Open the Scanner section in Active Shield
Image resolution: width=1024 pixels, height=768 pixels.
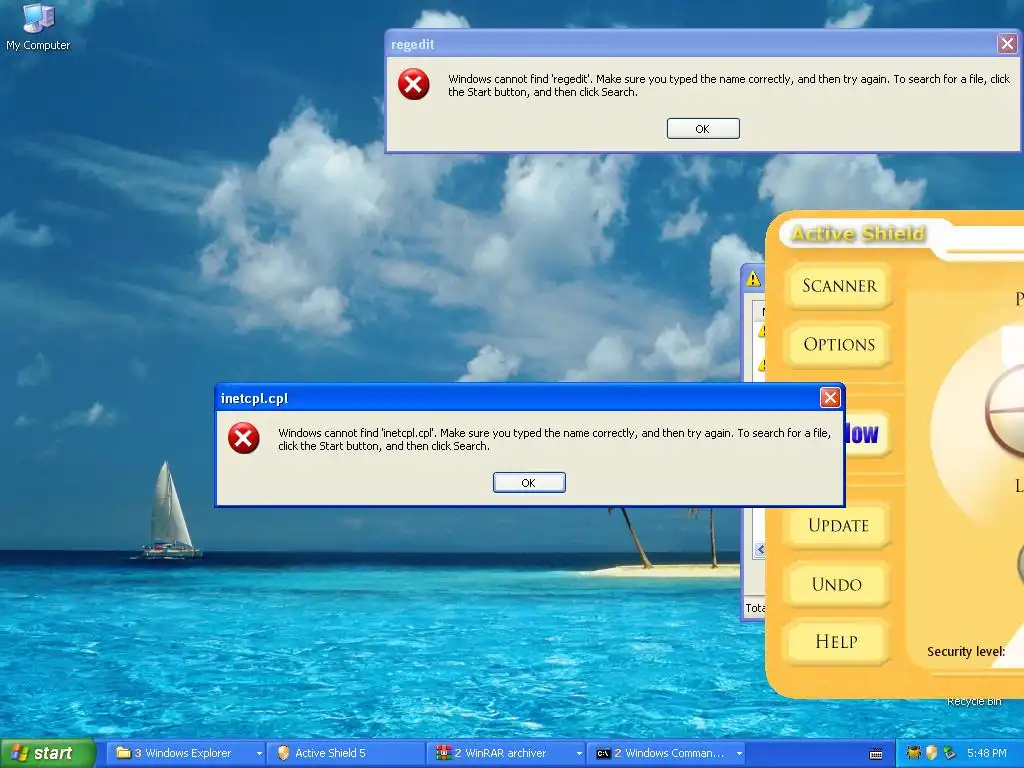[839, 286]
